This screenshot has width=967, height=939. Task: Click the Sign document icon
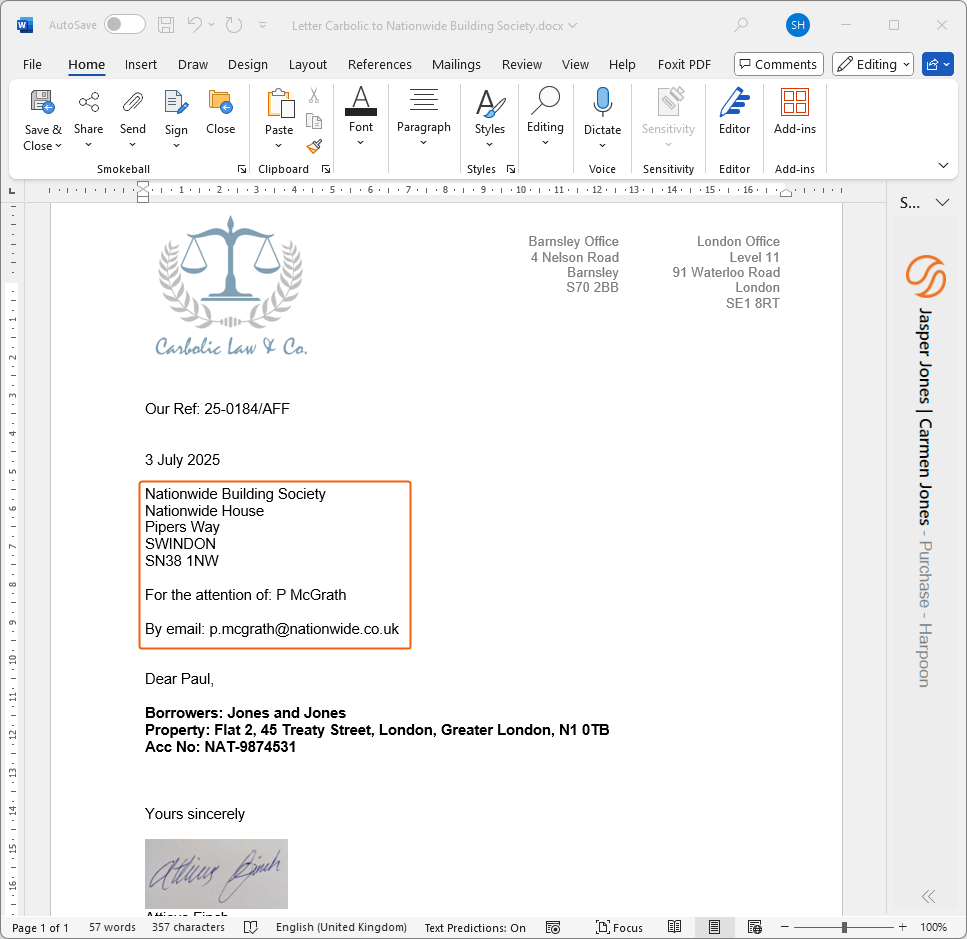(x=176, y=102)
